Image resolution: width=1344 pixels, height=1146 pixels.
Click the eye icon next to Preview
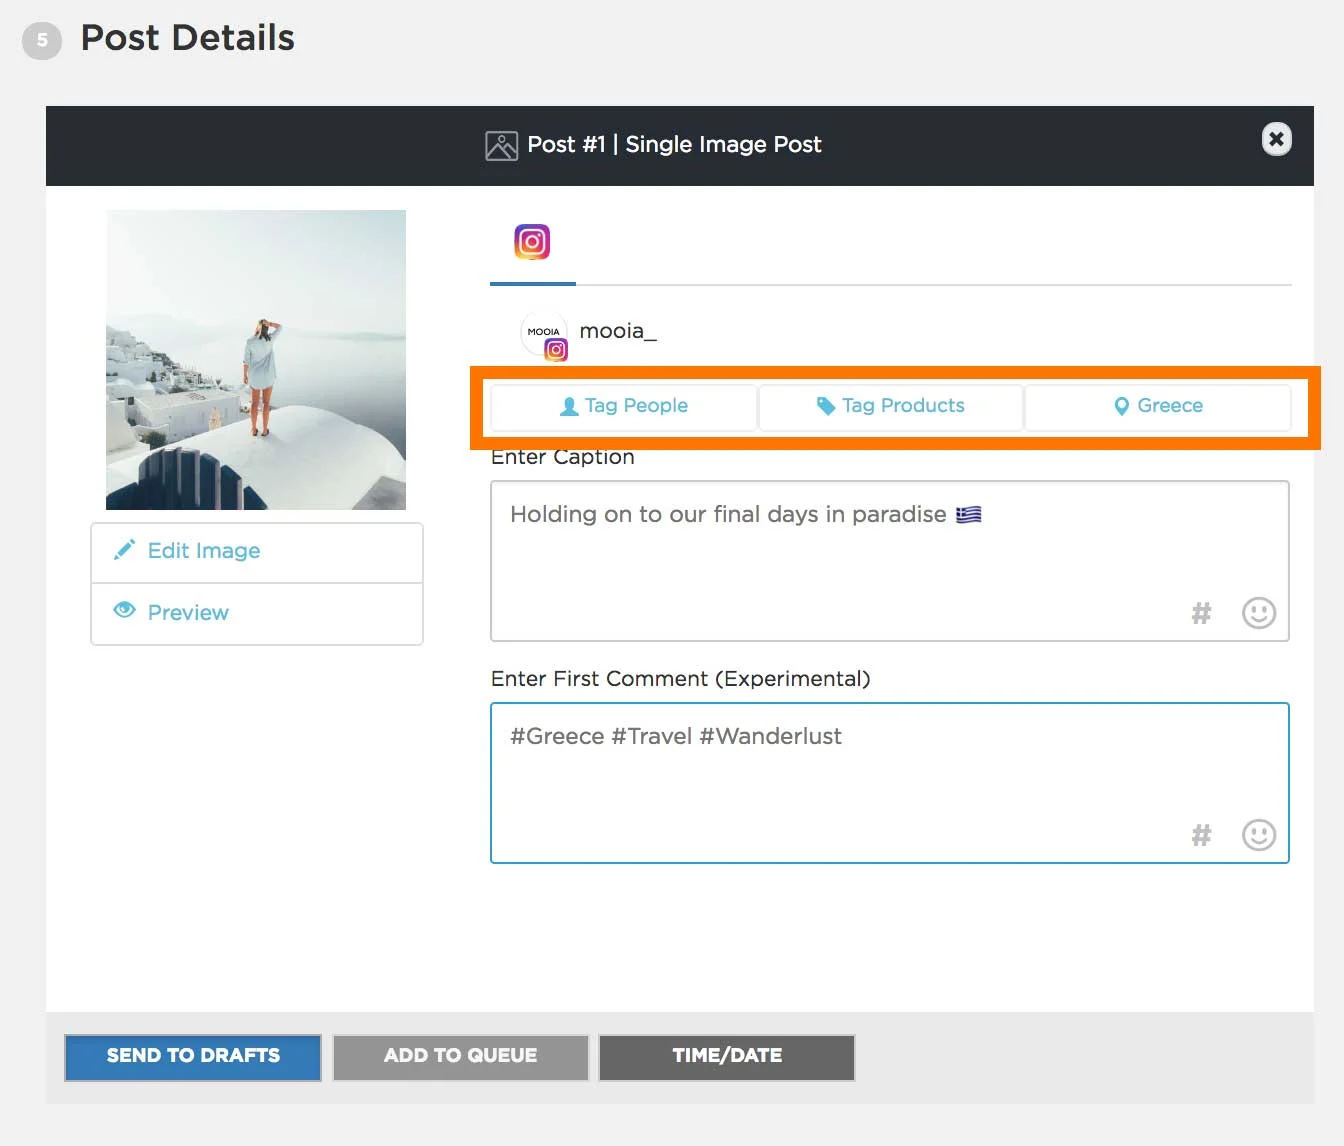tap(124, 611)
